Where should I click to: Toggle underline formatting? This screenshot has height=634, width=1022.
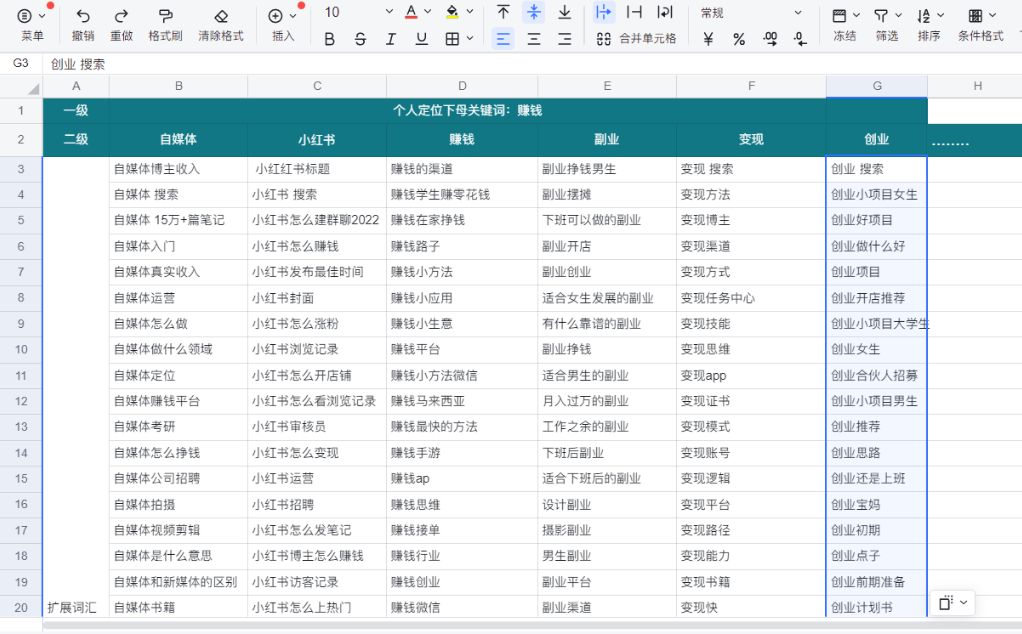click(x=419, y=38)
